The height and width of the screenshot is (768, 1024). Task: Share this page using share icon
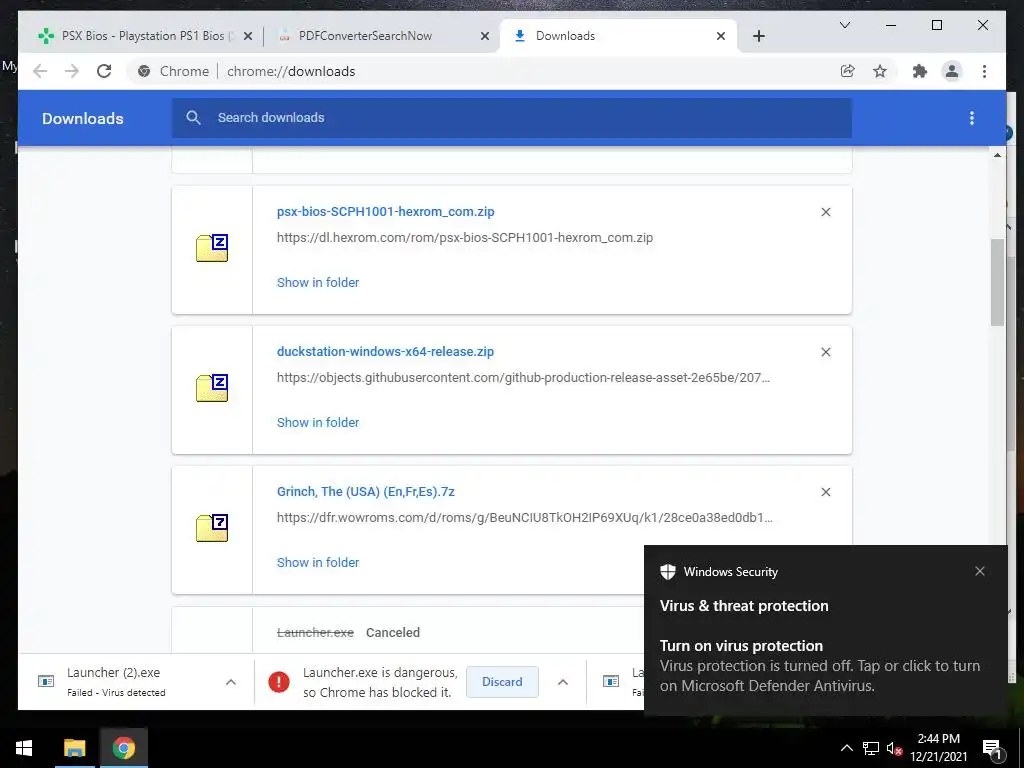(x=848, y=71)
